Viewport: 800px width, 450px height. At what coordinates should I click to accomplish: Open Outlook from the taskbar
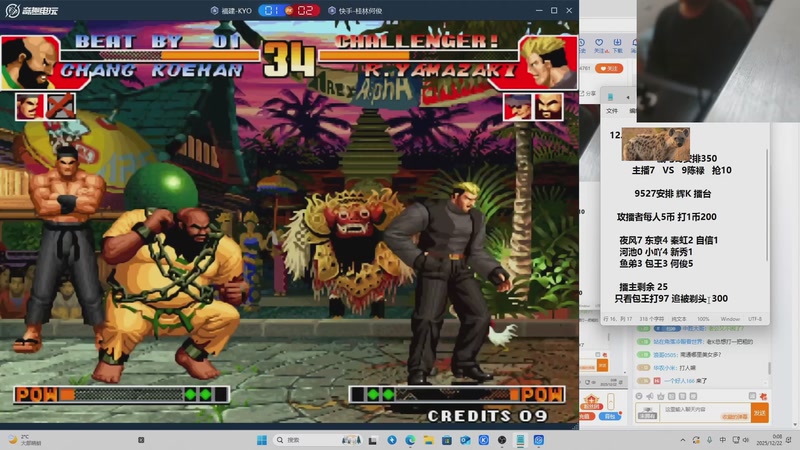[465, 440]
